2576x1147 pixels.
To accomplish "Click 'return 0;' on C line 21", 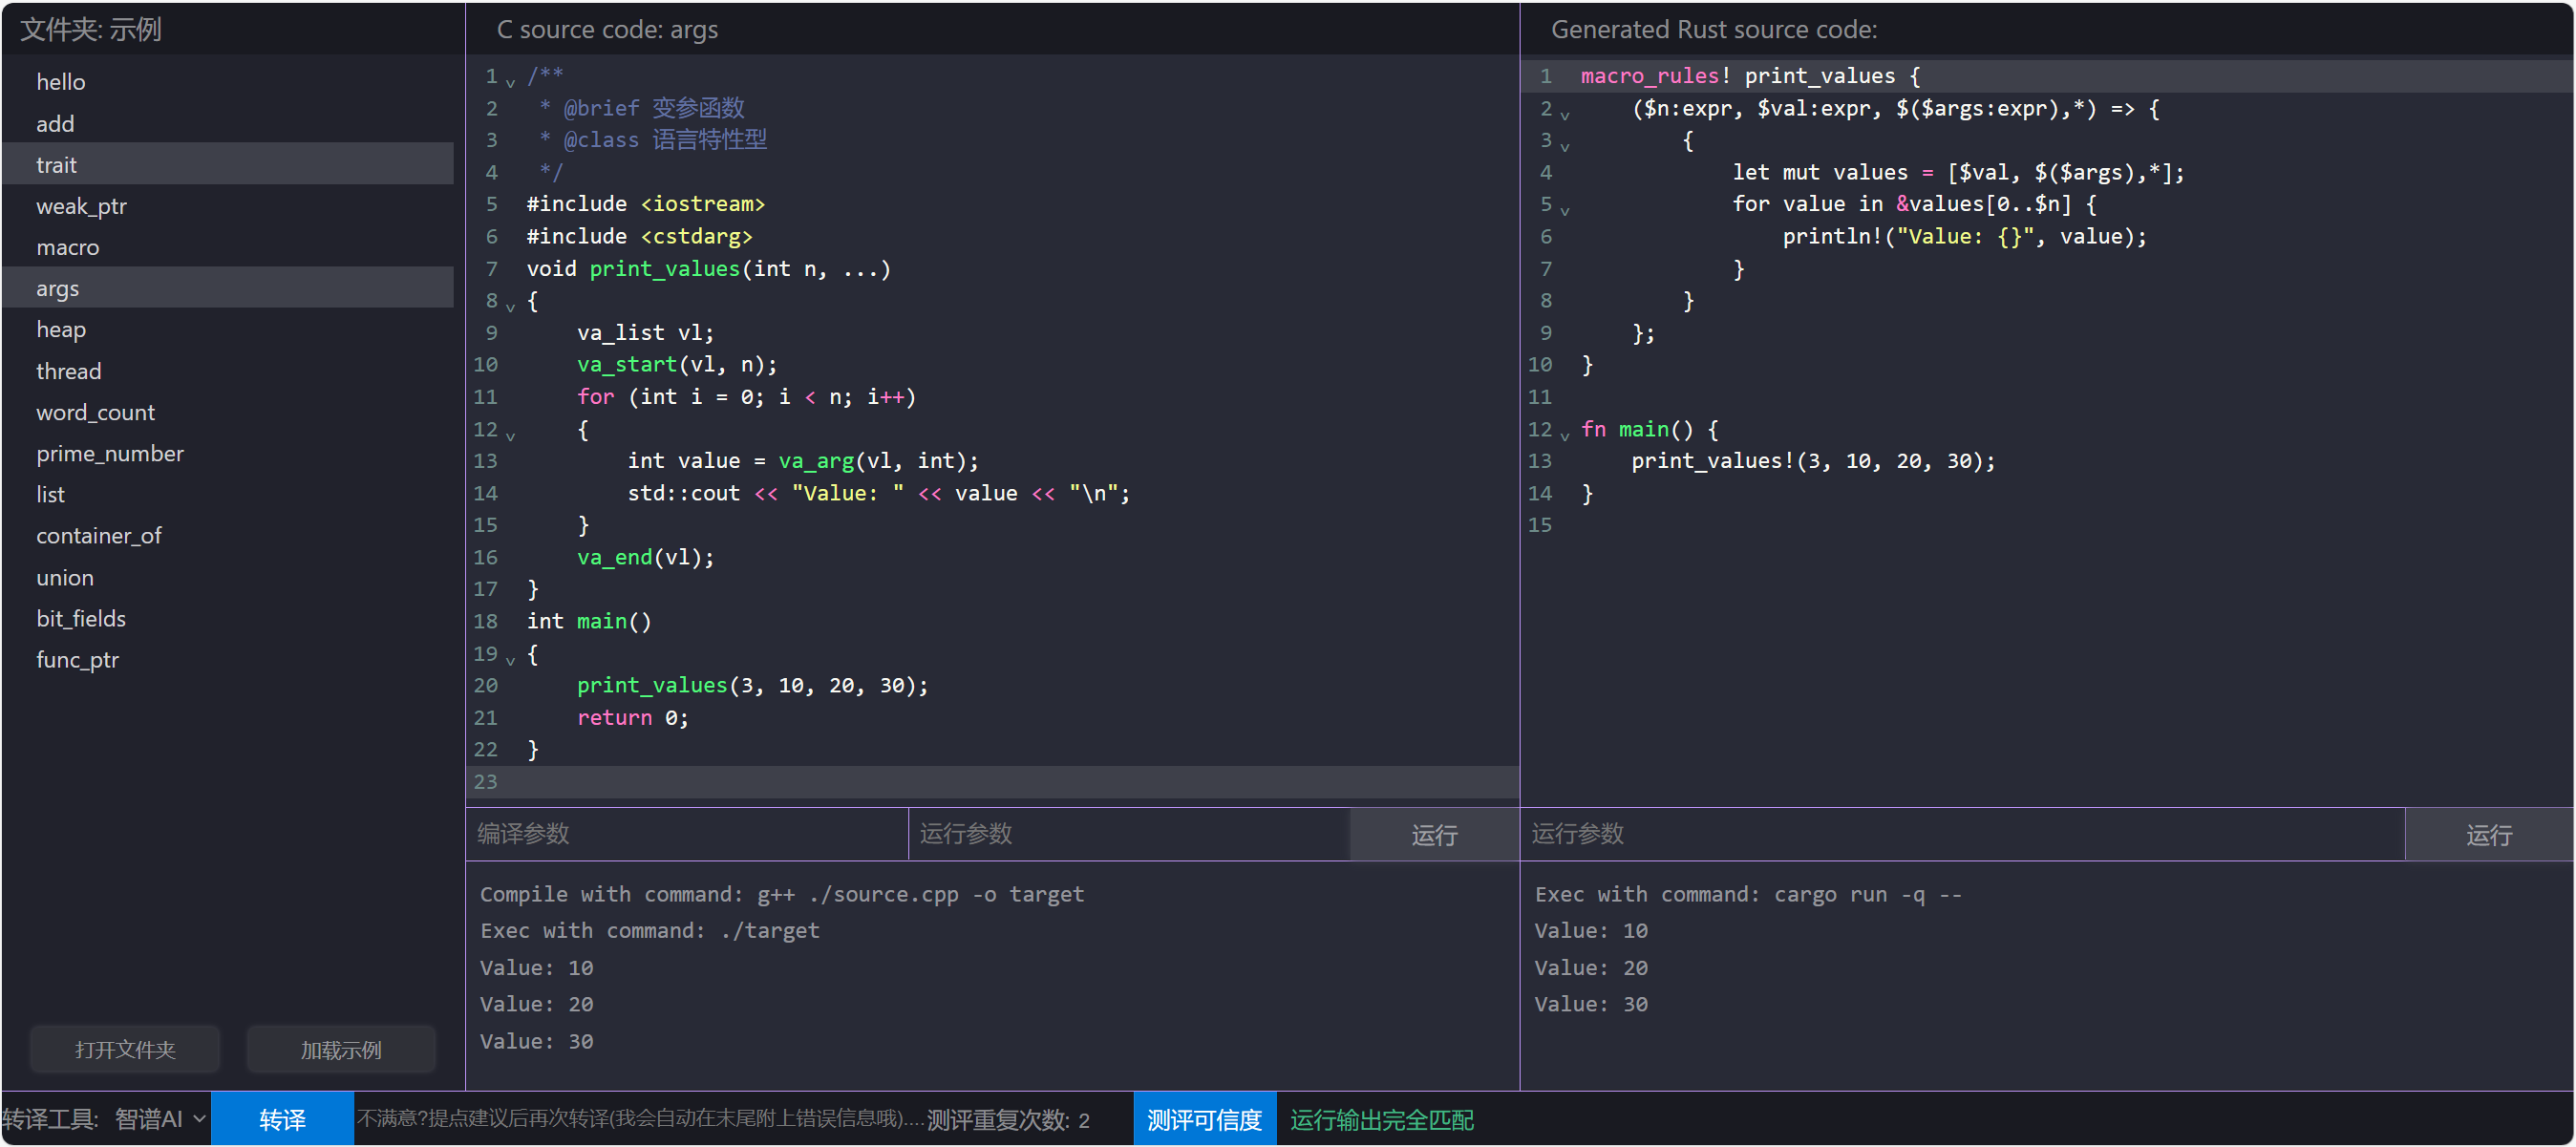I will pyautogui.click(x=633, y=718).
